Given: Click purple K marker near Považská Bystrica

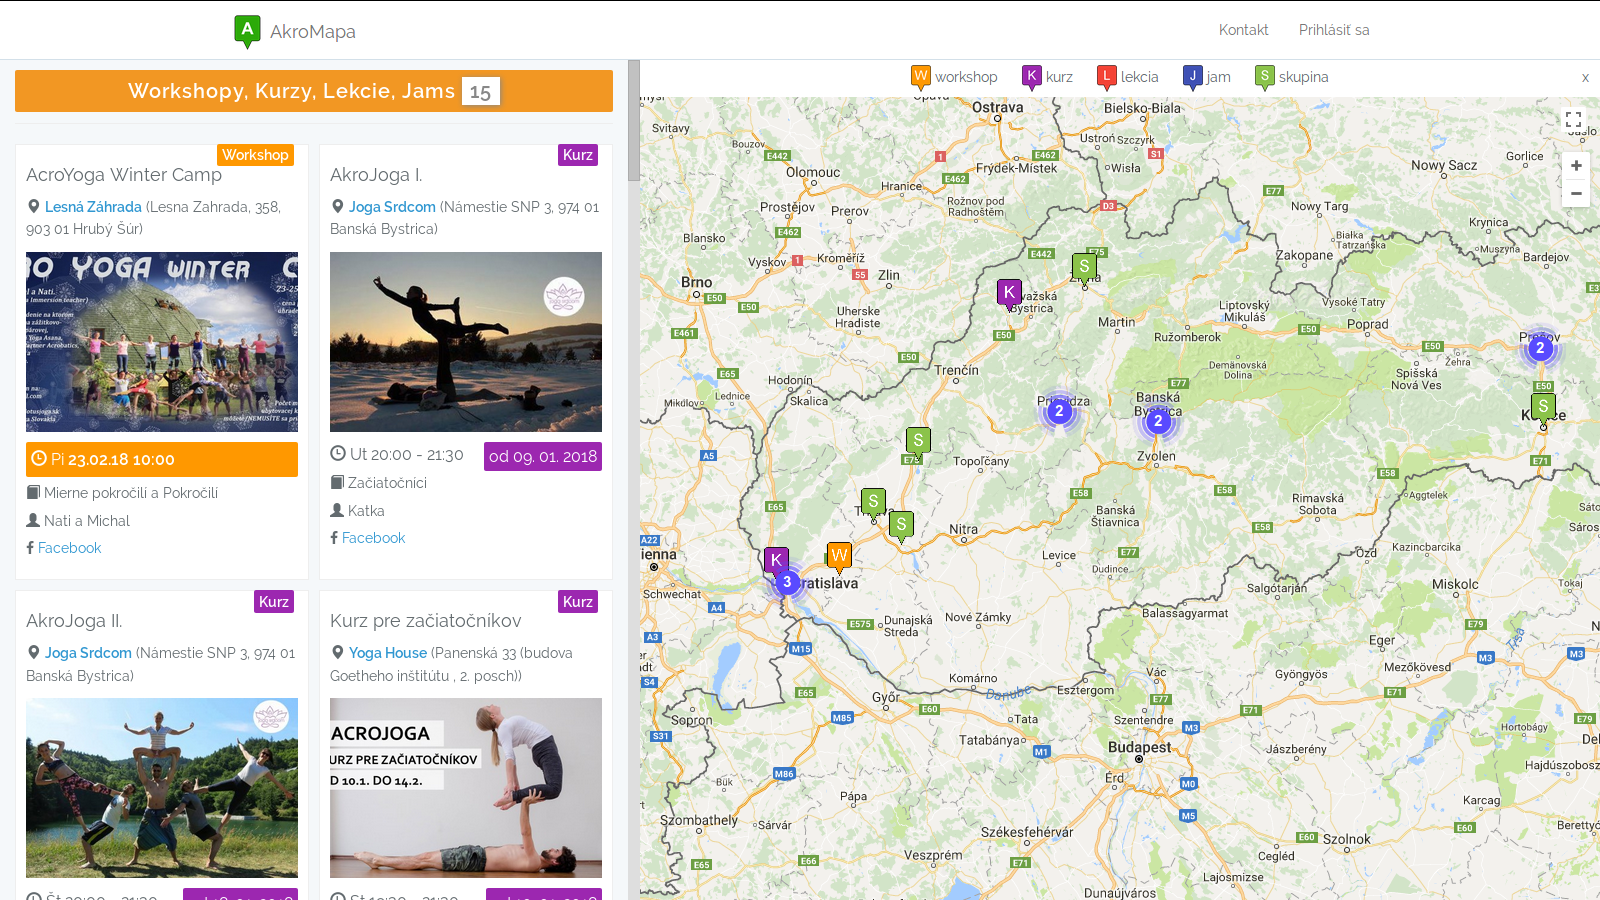Looking at the screenshot, I should (1009, 293).
